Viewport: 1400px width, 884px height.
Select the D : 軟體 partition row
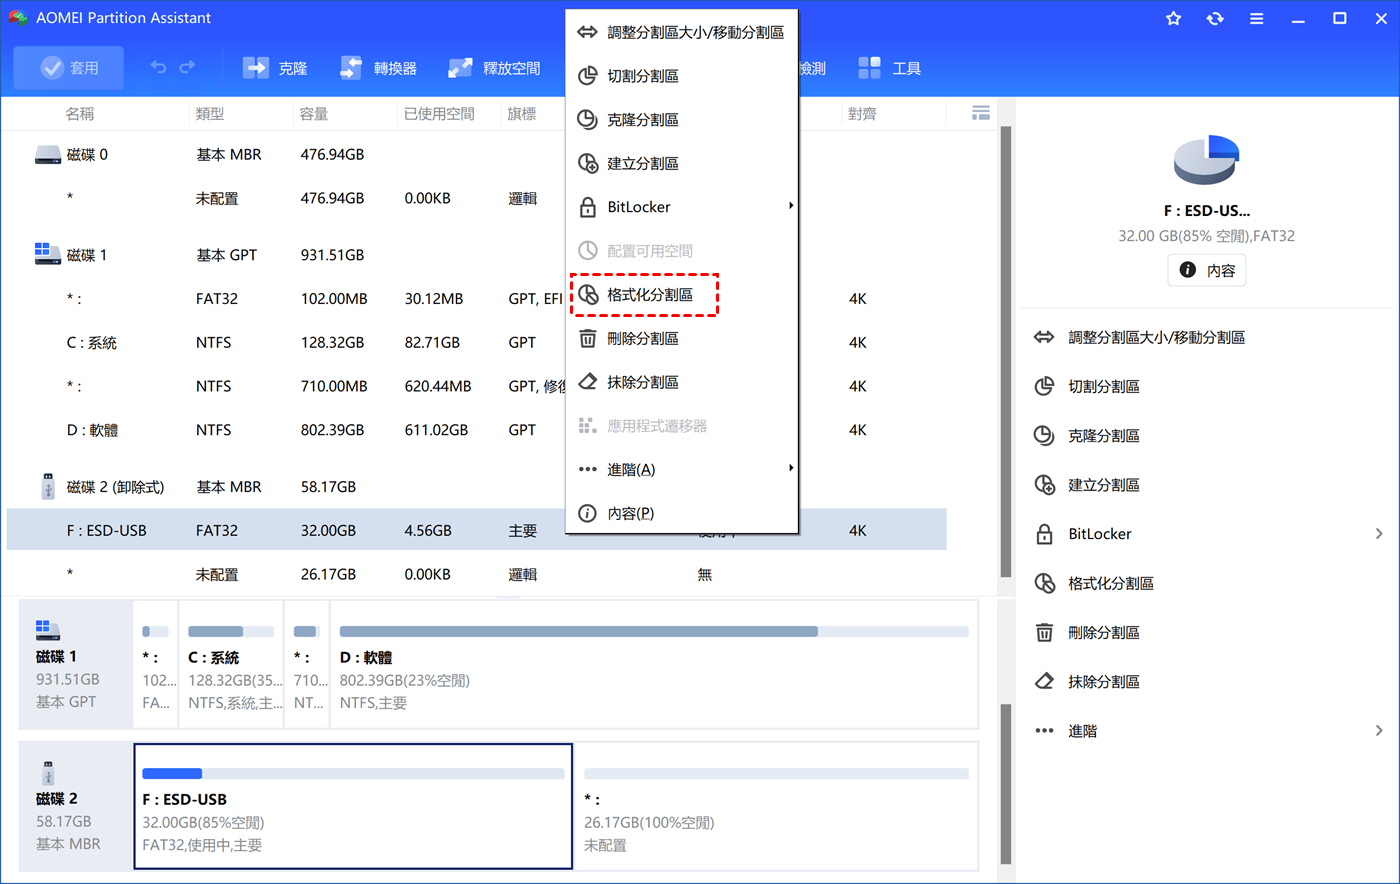pos(476,430)
